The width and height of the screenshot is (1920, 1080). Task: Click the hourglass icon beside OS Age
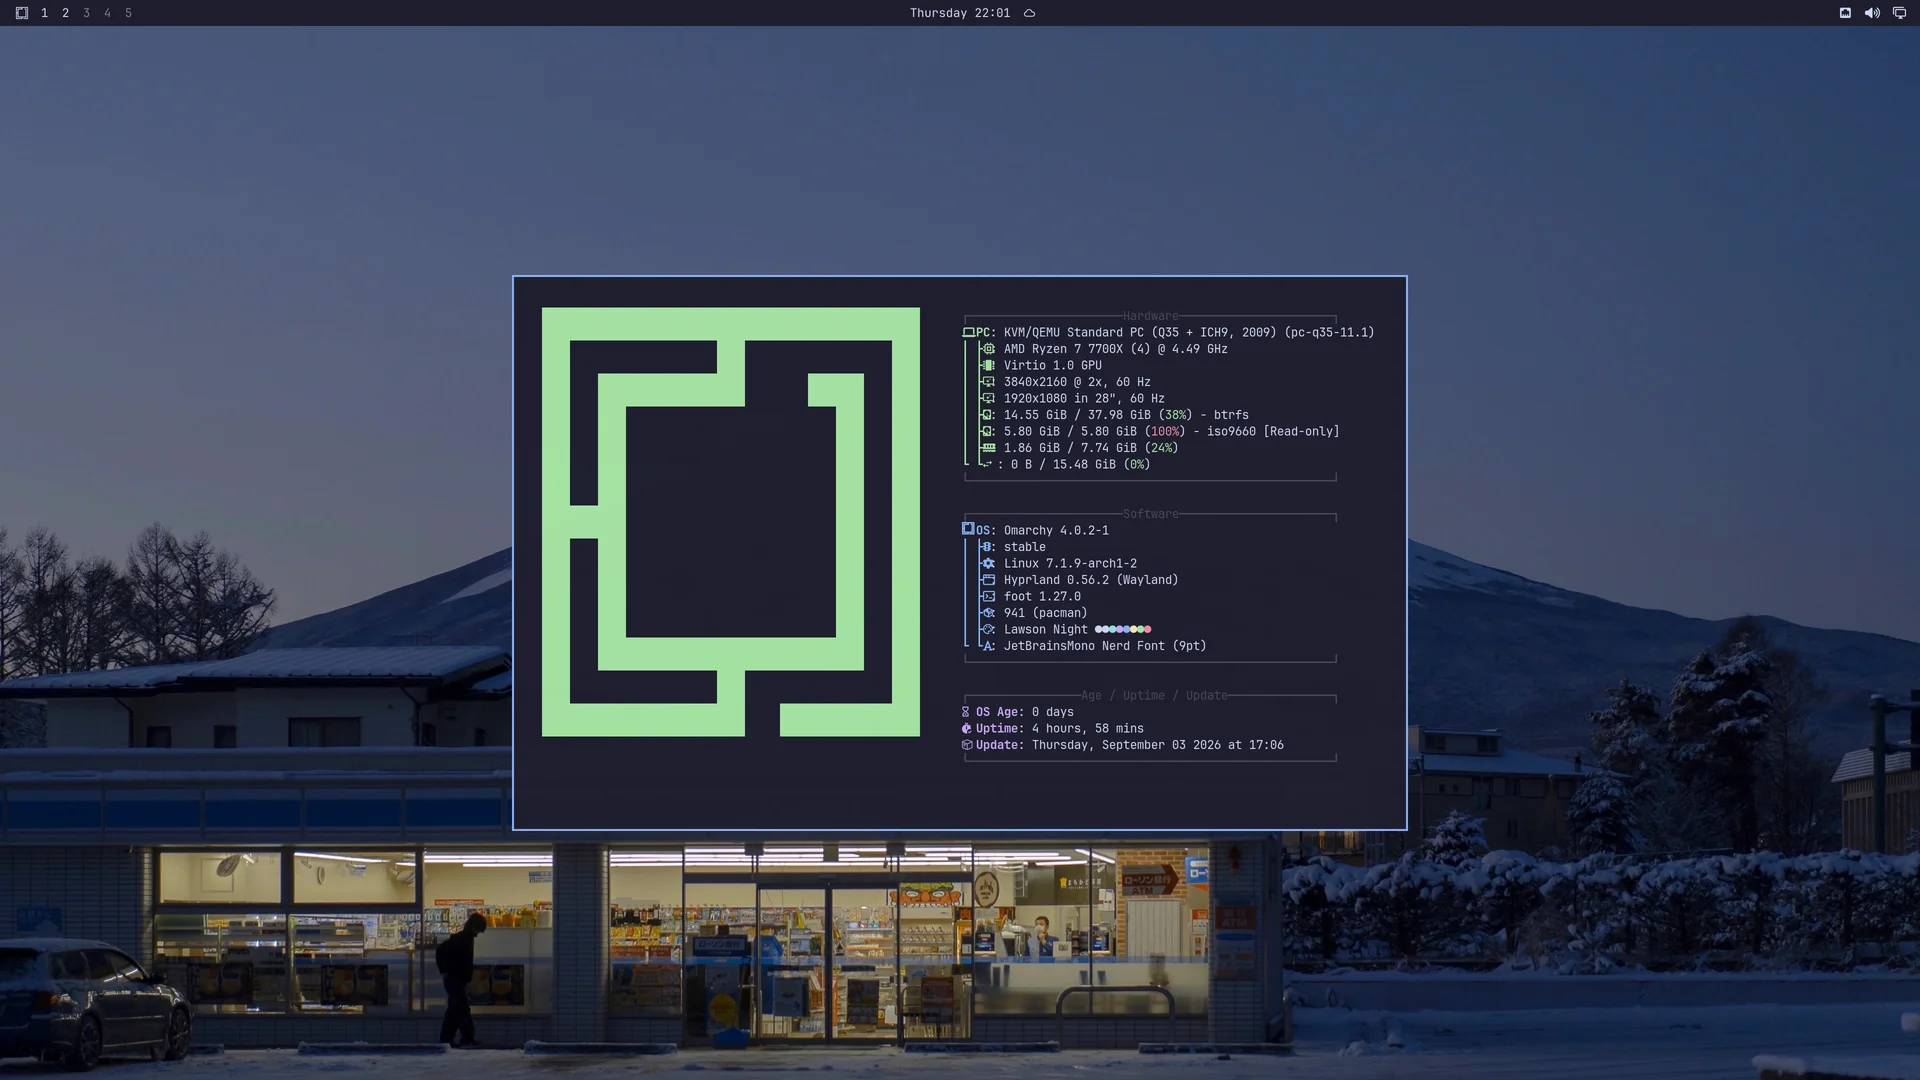coord(966,712)
